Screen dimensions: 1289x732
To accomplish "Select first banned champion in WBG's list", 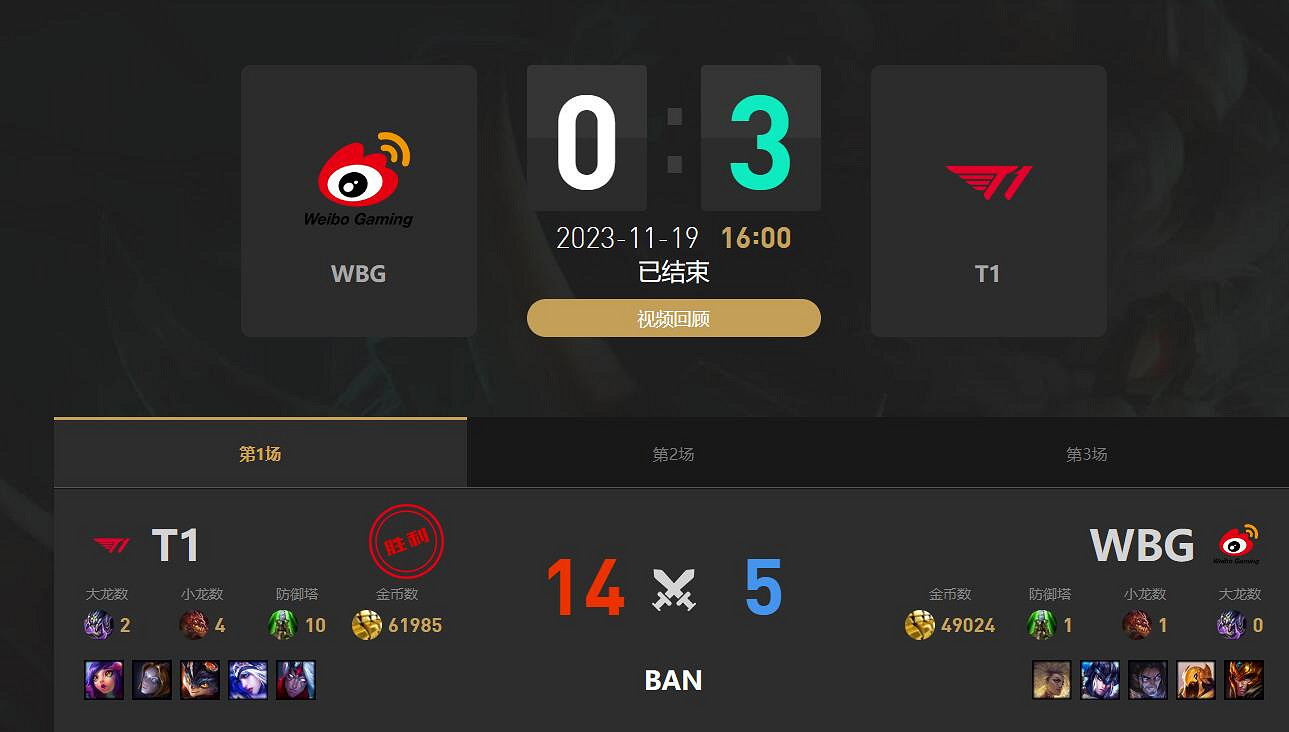I will tap(1052, 680).
